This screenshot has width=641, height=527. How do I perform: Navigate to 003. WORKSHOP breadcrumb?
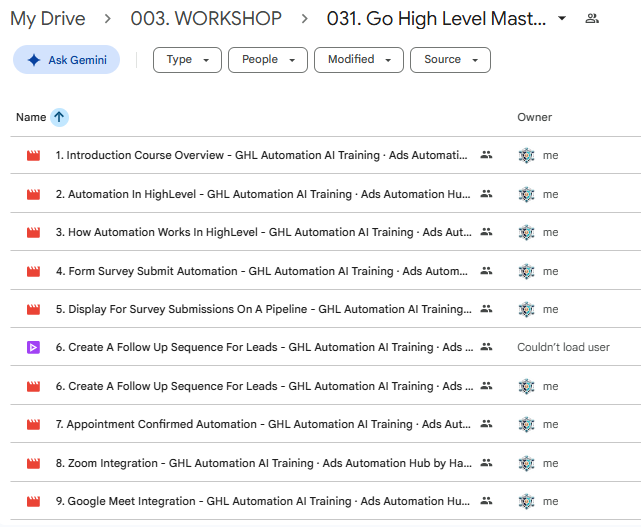click(x=206, y=19)
